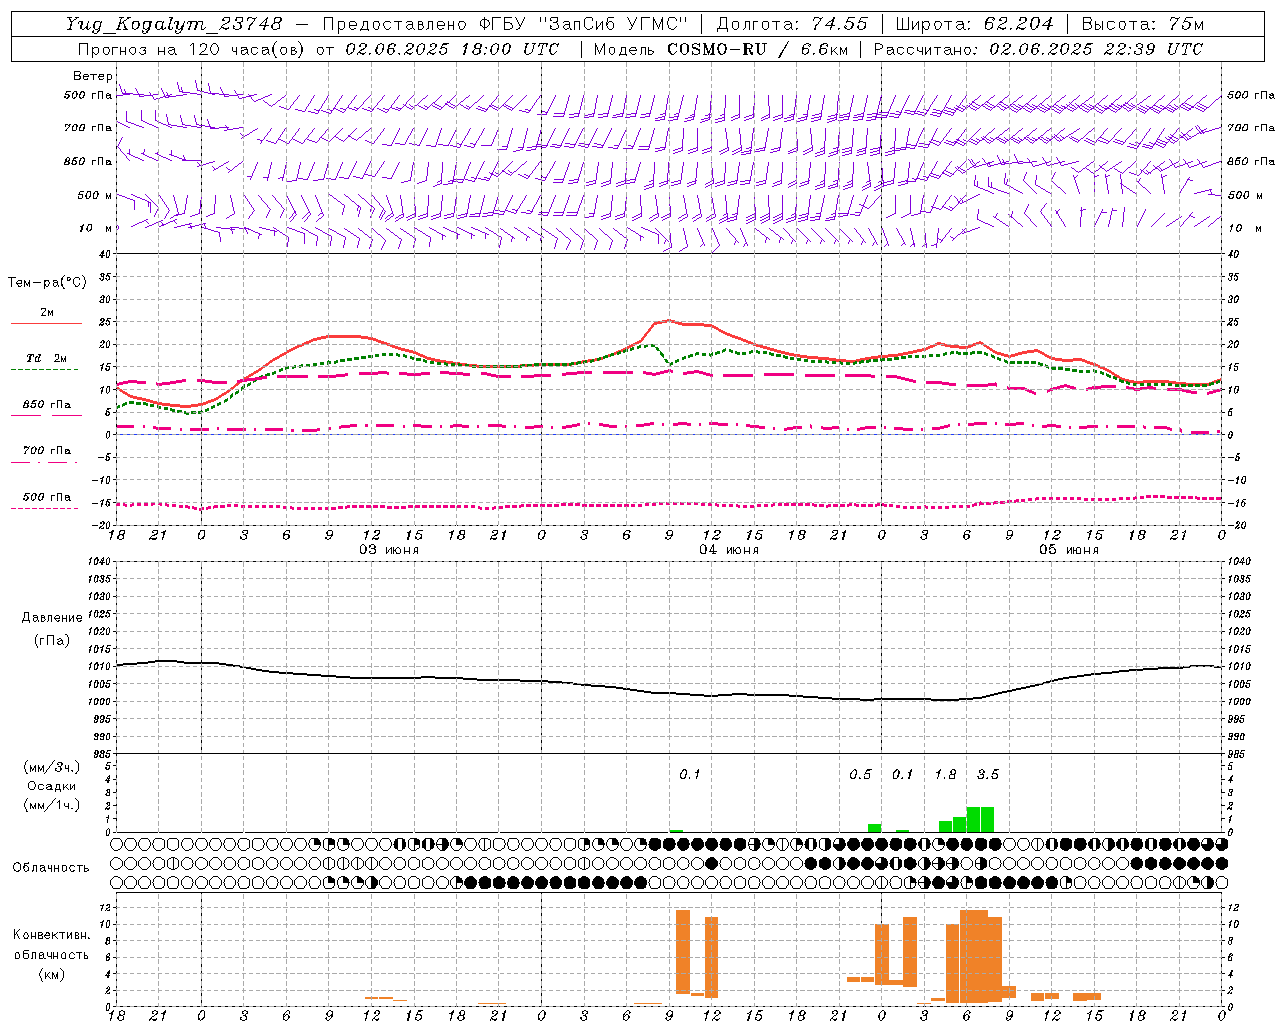Click the 1.8 precipitation total value
The image size is (1280, 1024).
tap(945, 775)
